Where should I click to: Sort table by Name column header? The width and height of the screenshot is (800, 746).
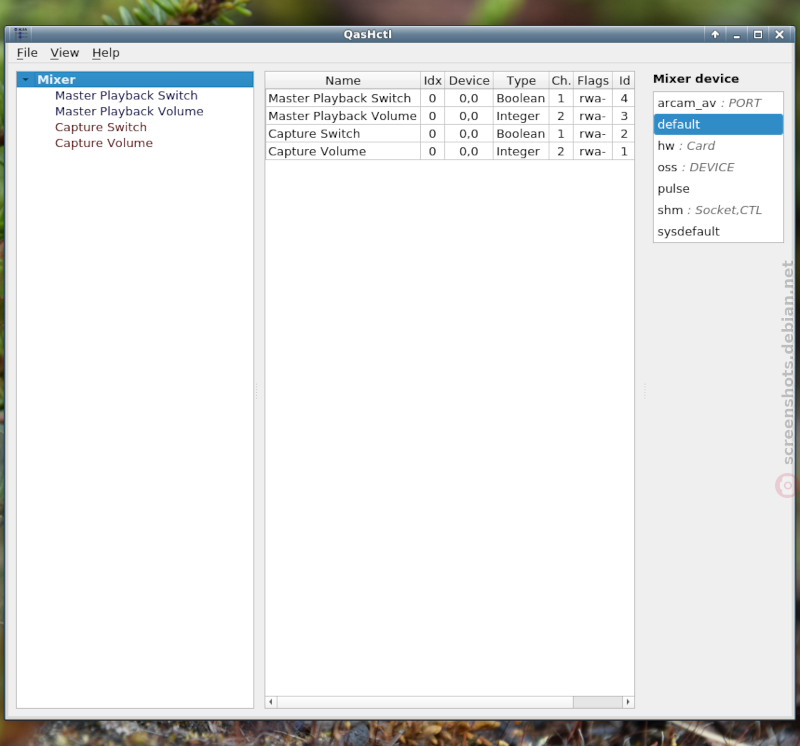(343, 81)
